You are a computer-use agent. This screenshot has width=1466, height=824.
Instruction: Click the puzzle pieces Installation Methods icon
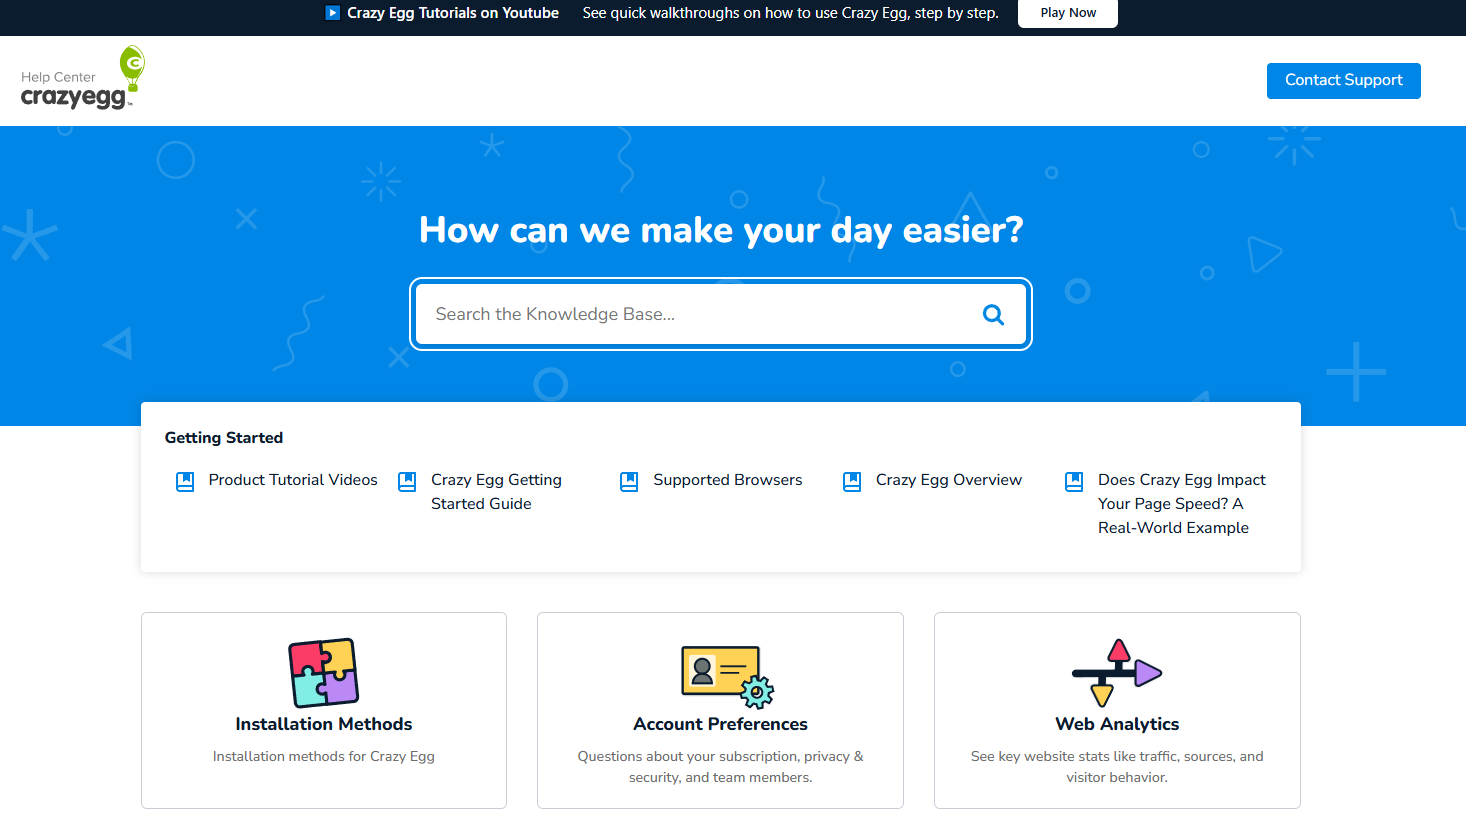pos(324,672)
